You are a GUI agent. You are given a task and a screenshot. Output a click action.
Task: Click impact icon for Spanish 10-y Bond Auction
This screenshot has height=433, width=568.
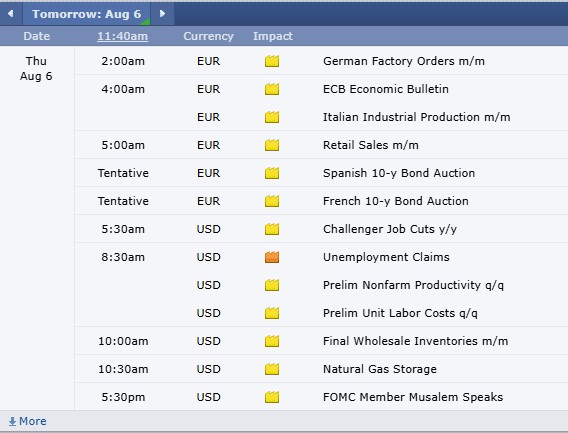(272, 173)
